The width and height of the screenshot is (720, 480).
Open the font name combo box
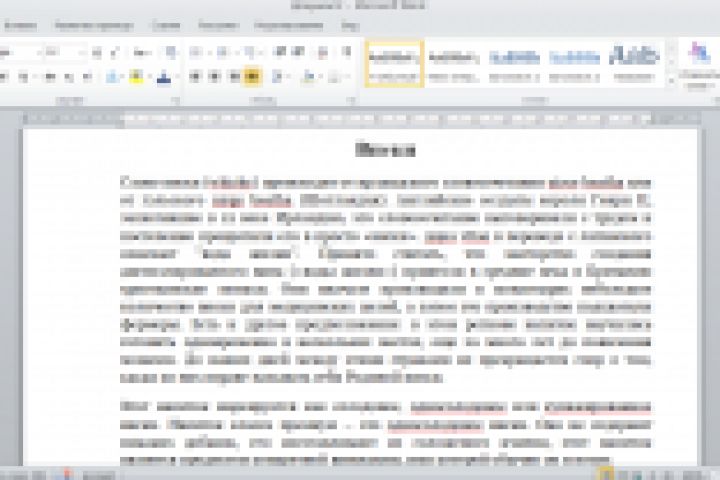[19, 53]
